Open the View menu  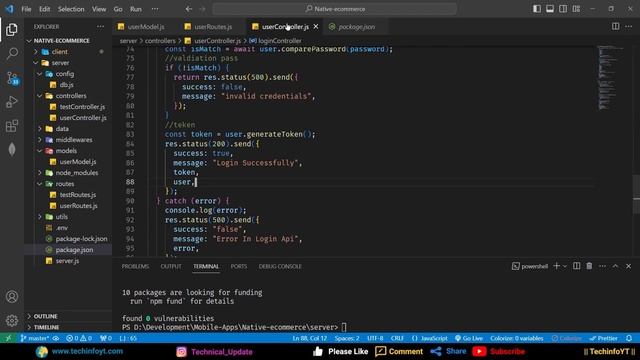point(99,9)
